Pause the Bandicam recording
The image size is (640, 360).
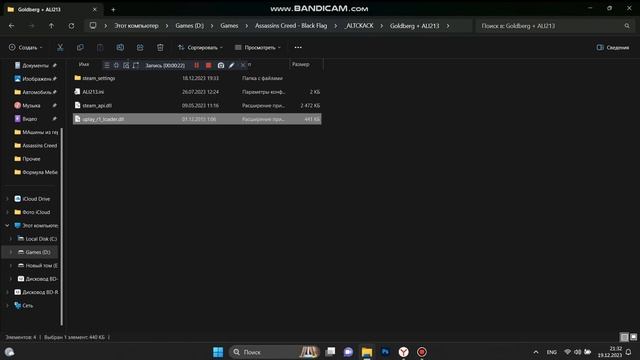click(197, 65)
